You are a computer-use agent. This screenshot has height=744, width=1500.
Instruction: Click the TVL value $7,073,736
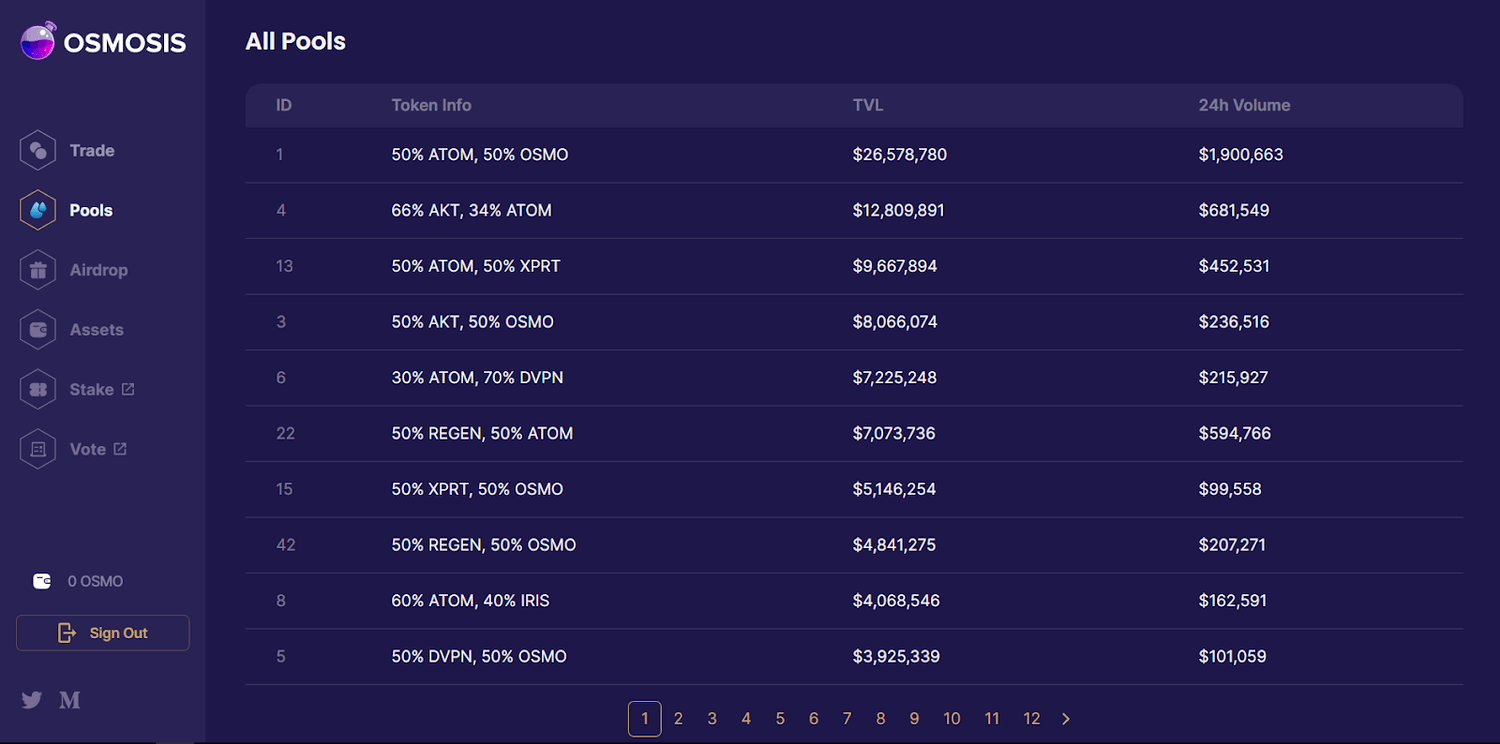point(895,434)
